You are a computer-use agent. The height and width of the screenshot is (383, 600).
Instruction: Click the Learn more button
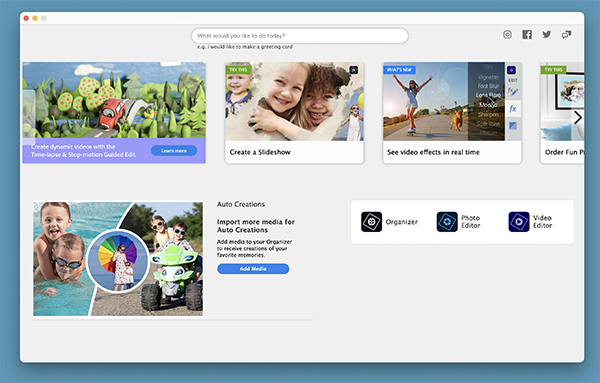click(174, 151)
